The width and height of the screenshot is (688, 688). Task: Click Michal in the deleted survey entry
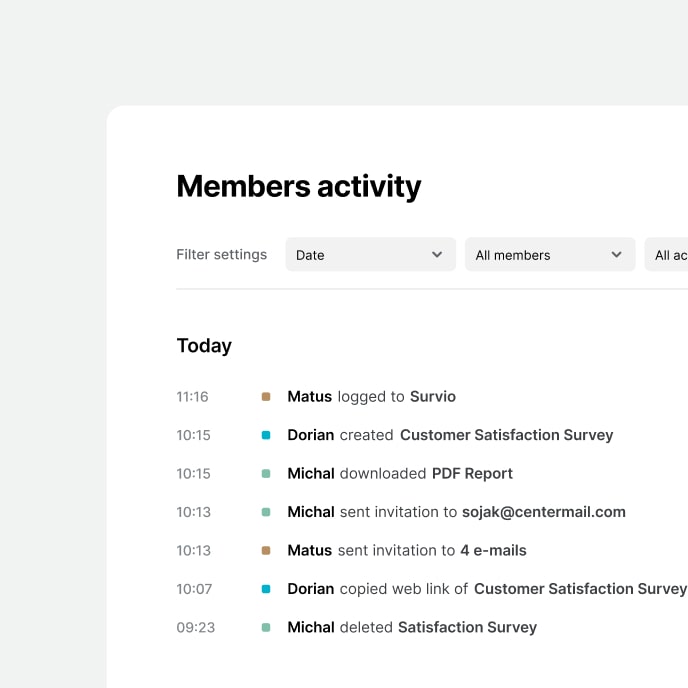click(311, 627)
